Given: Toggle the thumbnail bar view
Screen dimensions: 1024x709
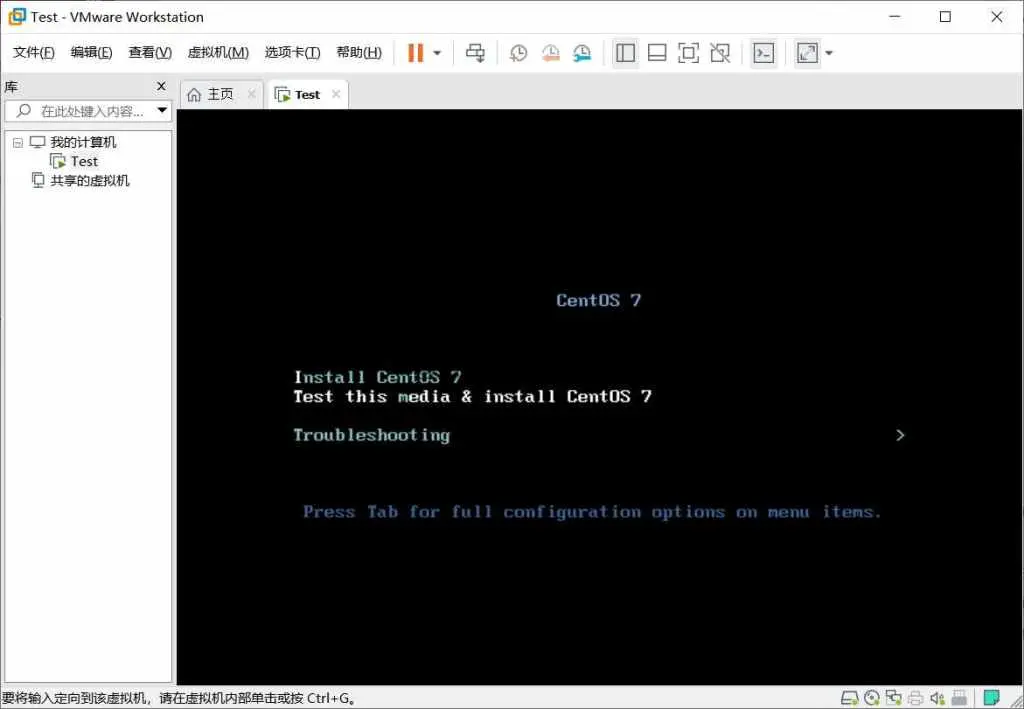Looking at the screenshot, I should (657, 53).
